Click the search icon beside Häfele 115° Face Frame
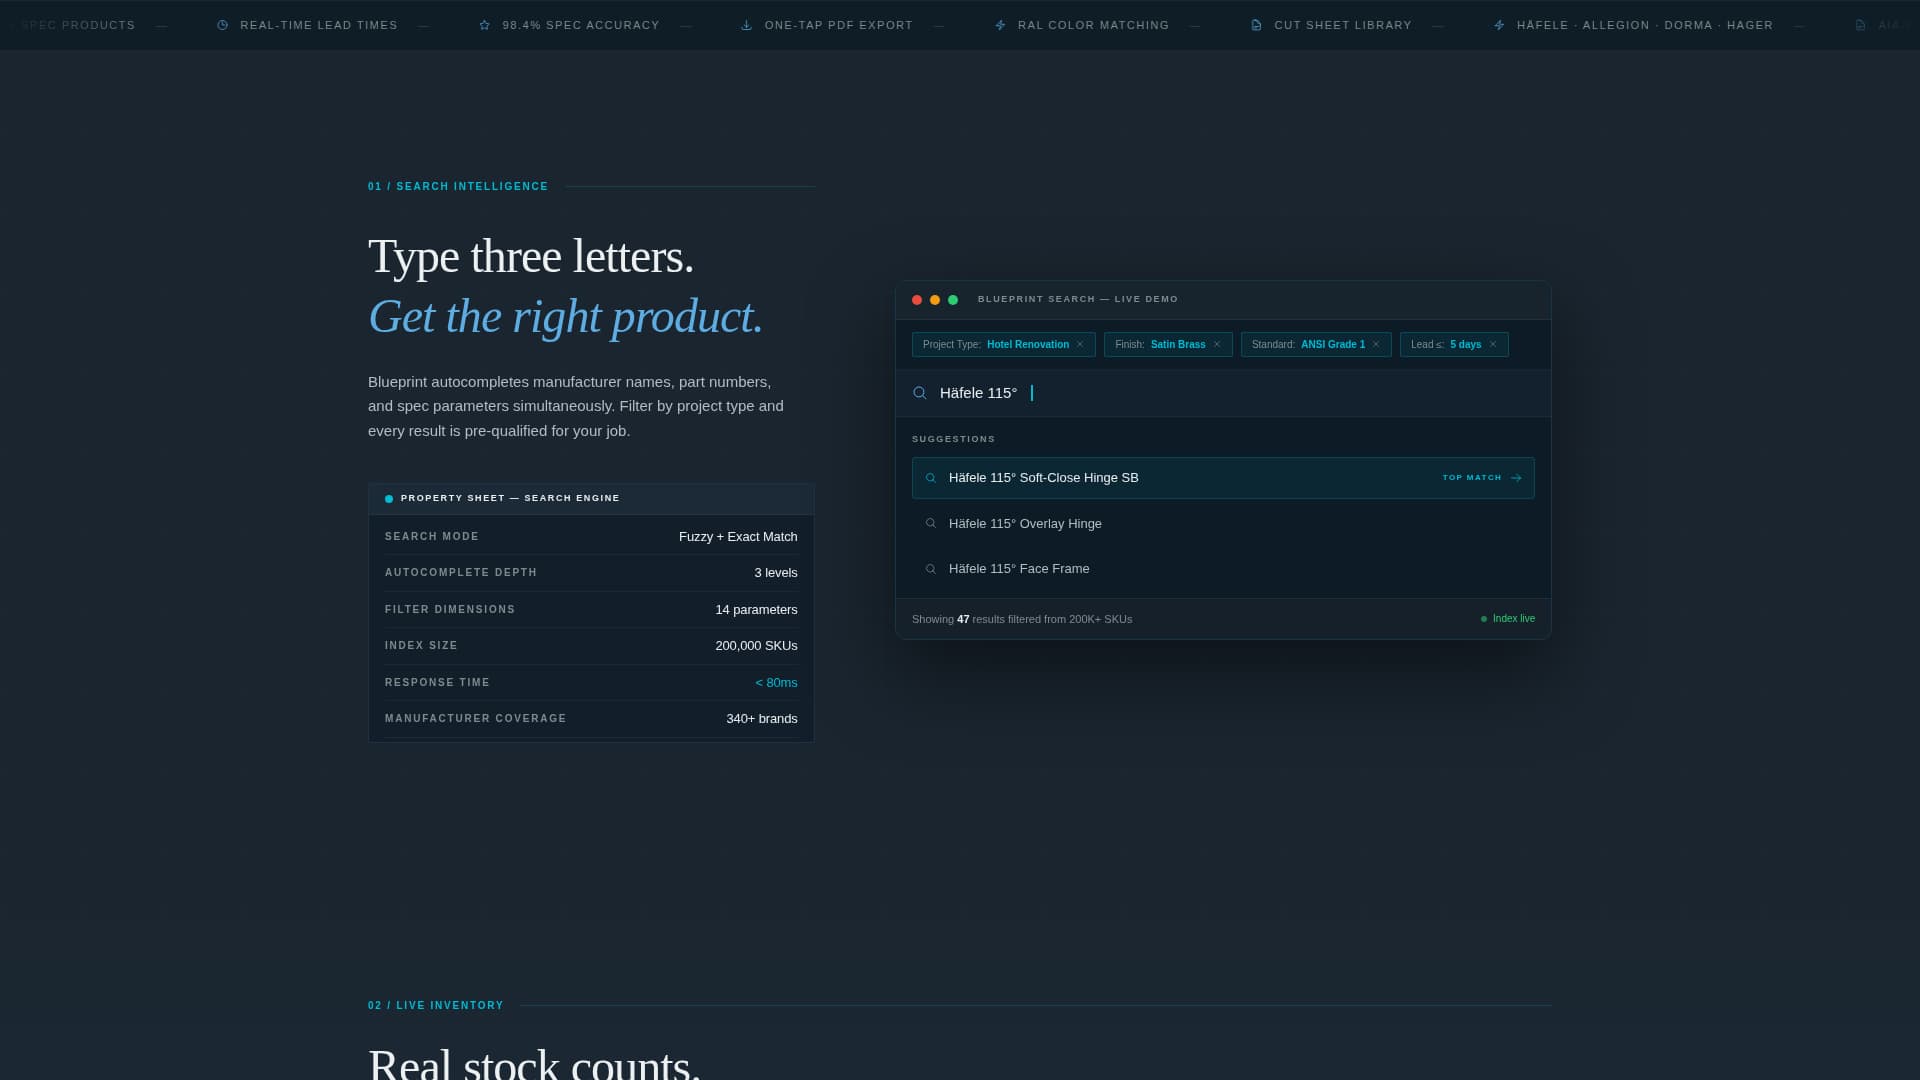 [931, 569]
